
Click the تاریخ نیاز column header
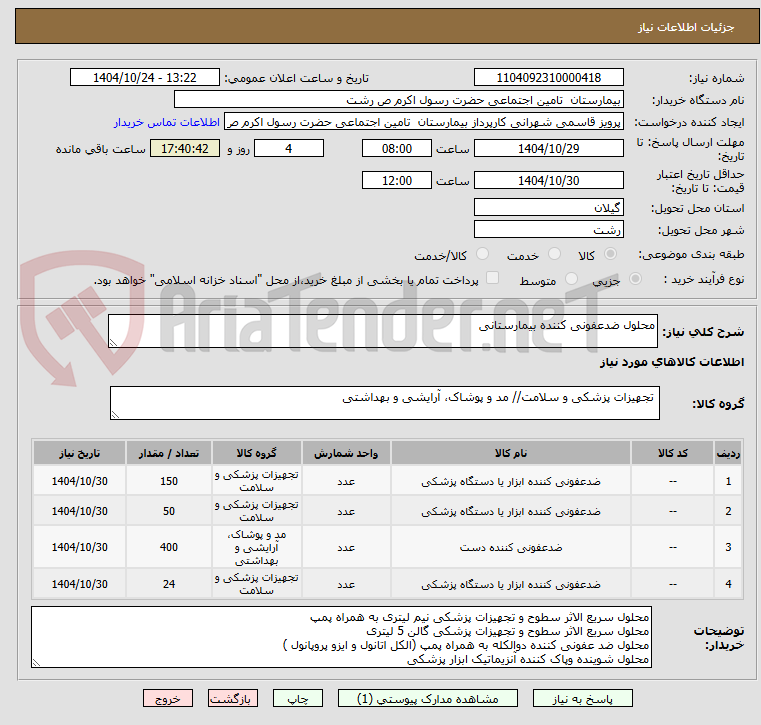click(x=80, y=453)
